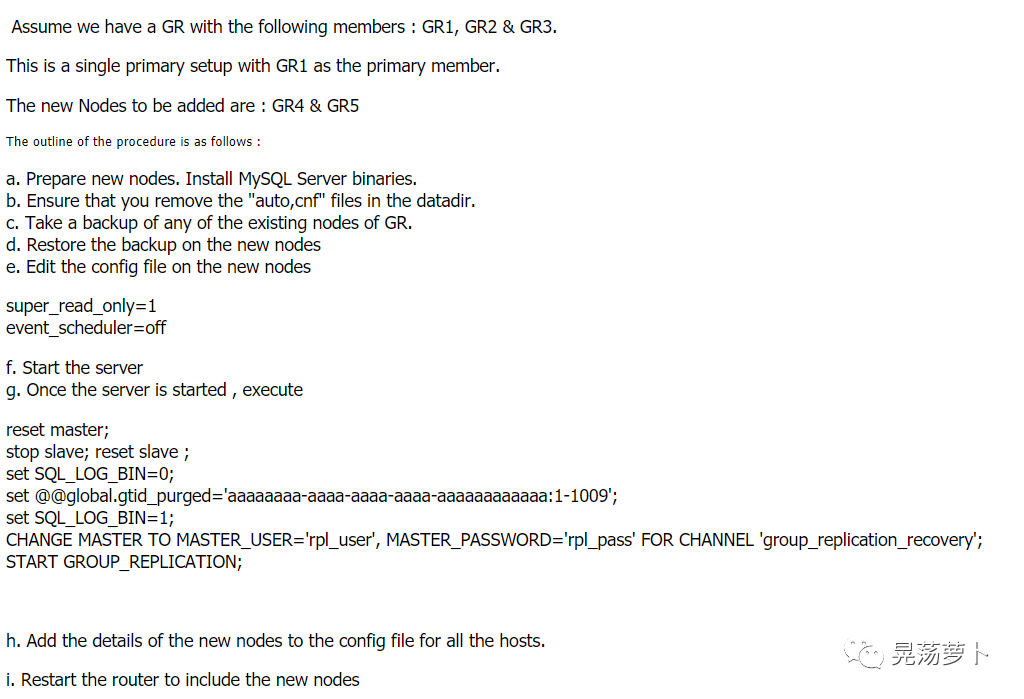Click step a about preparing new nodes

point(212,179)
